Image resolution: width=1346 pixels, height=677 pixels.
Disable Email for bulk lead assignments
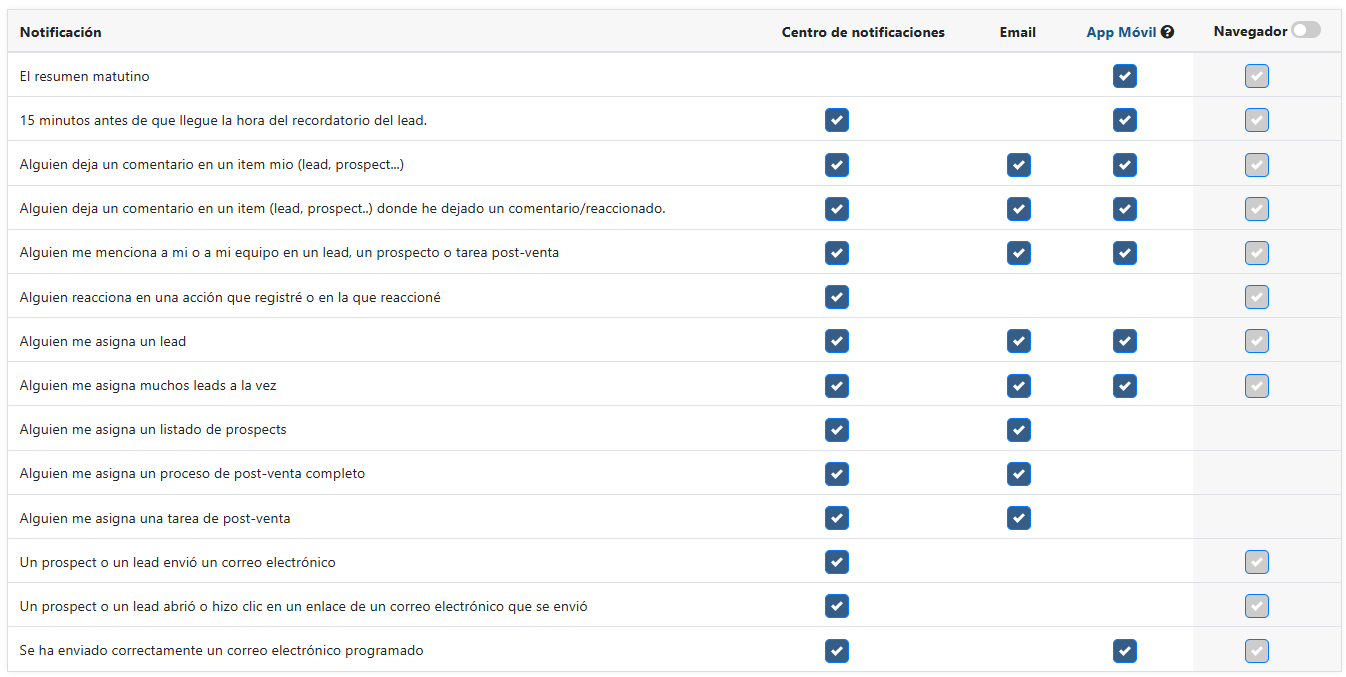coord(1019,385)
